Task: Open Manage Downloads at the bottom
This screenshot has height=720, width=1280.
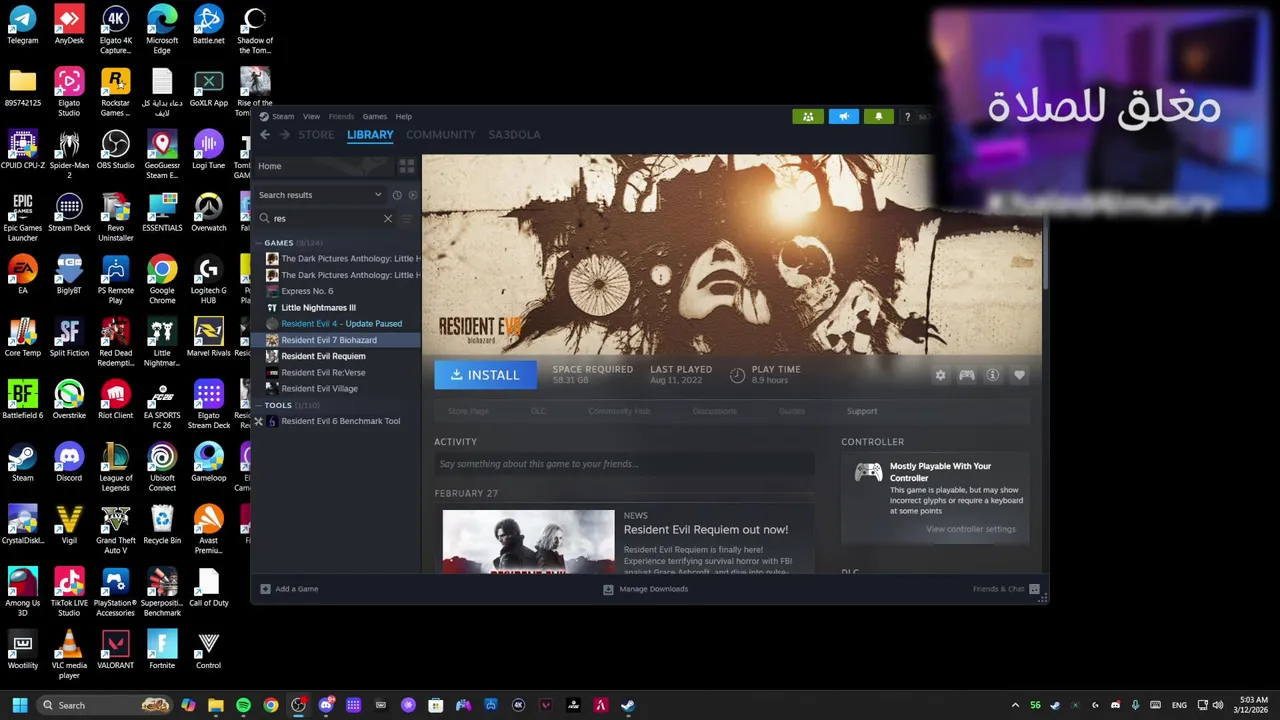Action: pyautogui.click(x=645, y=589)
